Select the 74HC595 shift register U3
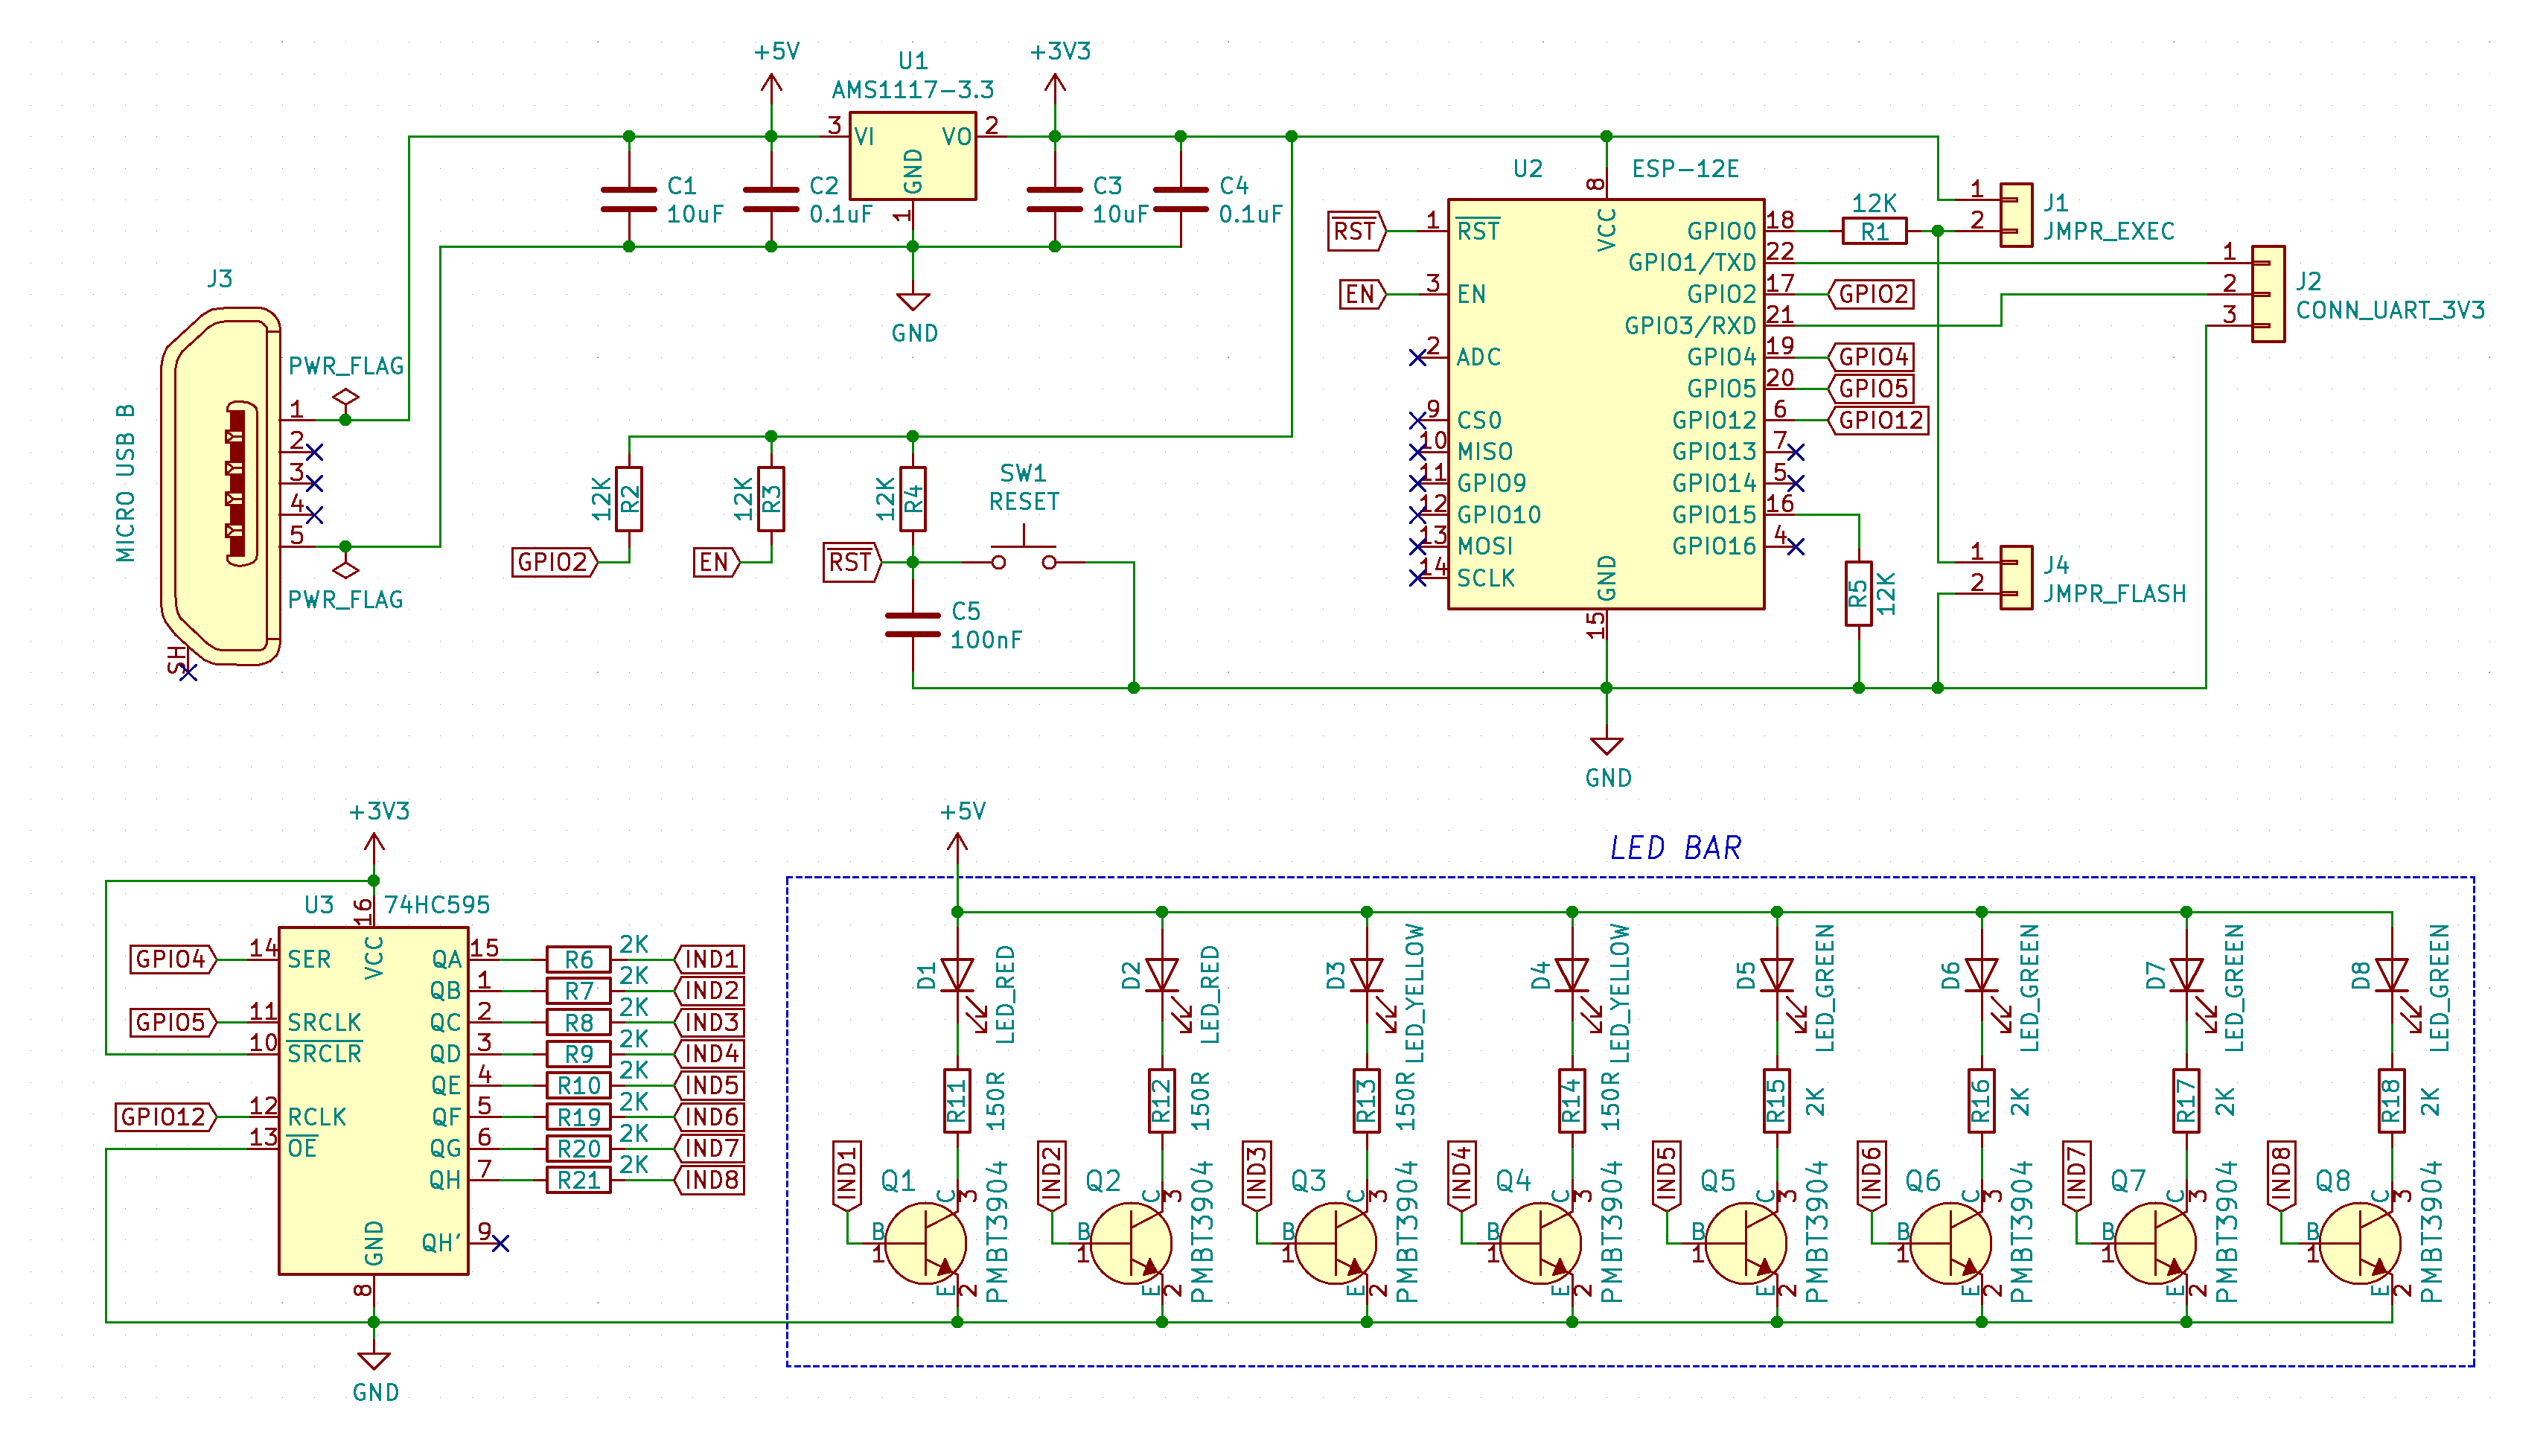 [373, 1101]
